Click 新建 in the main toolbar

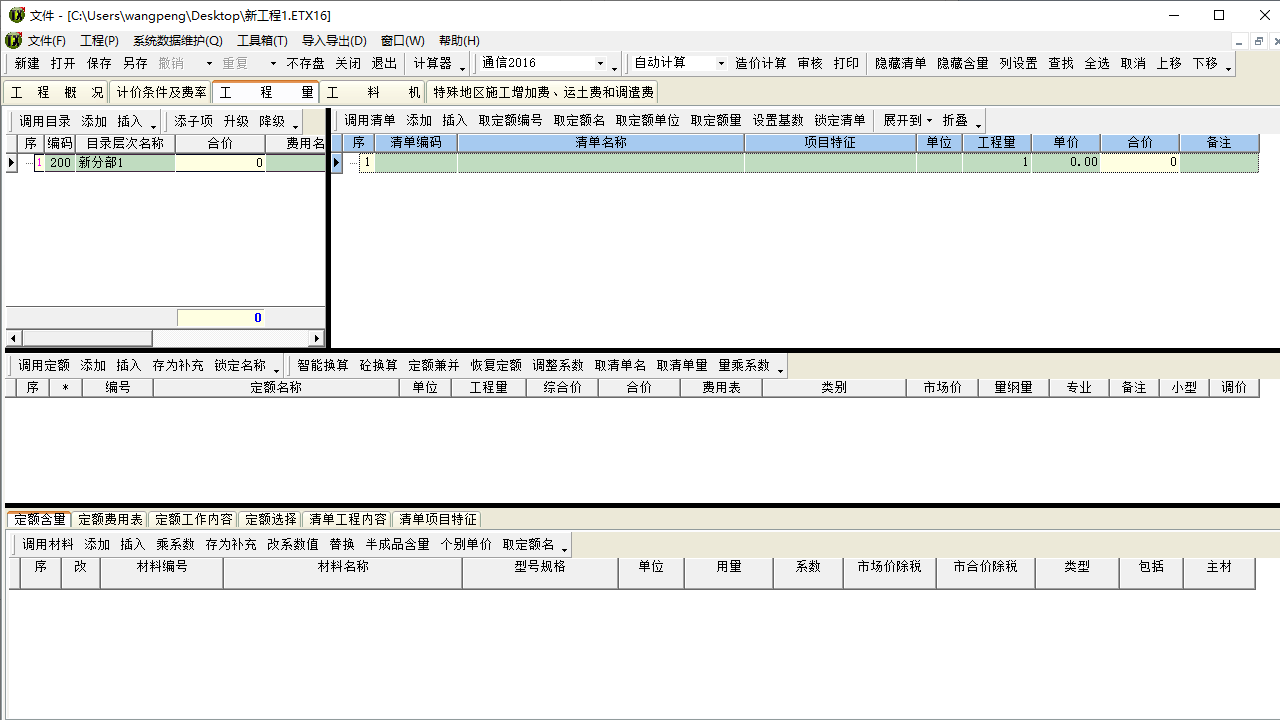pyautogui.click(x=27, y=63)
